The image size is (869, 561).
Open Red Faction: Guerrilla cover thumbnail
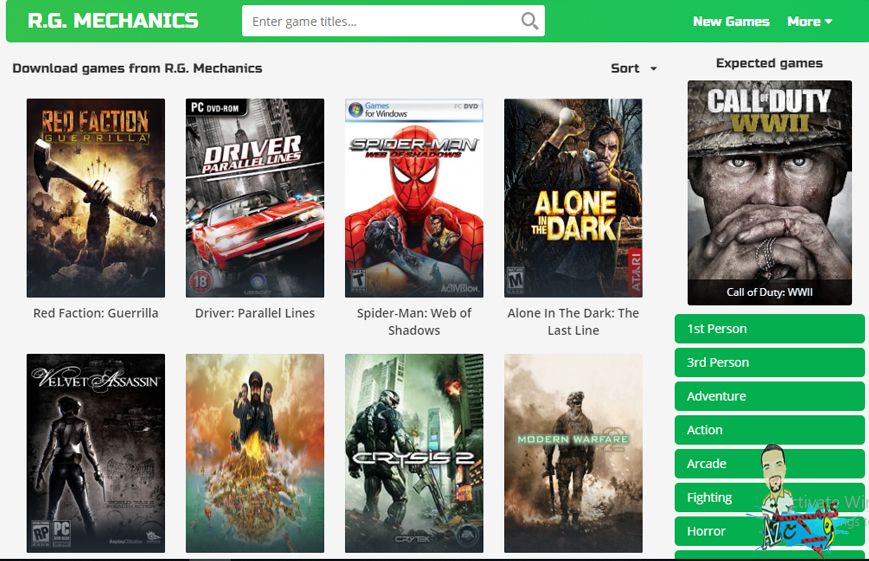click(x=96, y=198)
